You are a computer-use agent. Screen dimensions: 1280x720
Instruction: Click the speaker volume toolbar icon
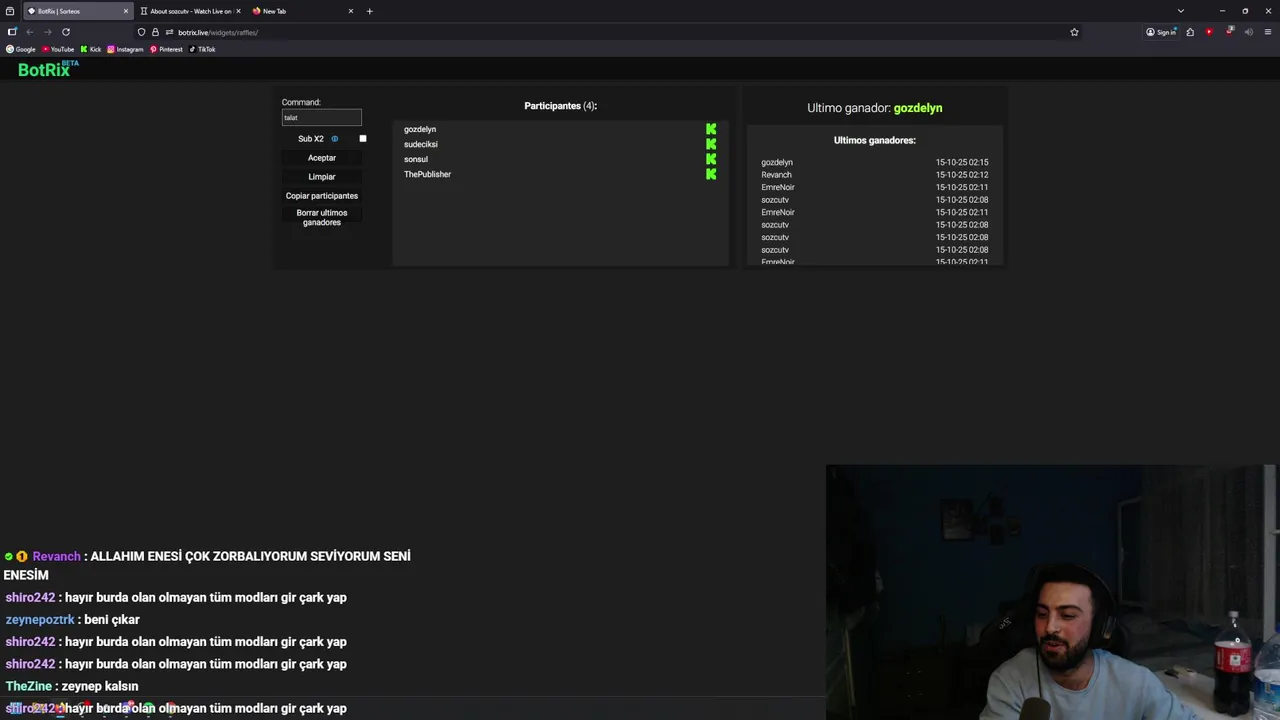point(1249,32)
